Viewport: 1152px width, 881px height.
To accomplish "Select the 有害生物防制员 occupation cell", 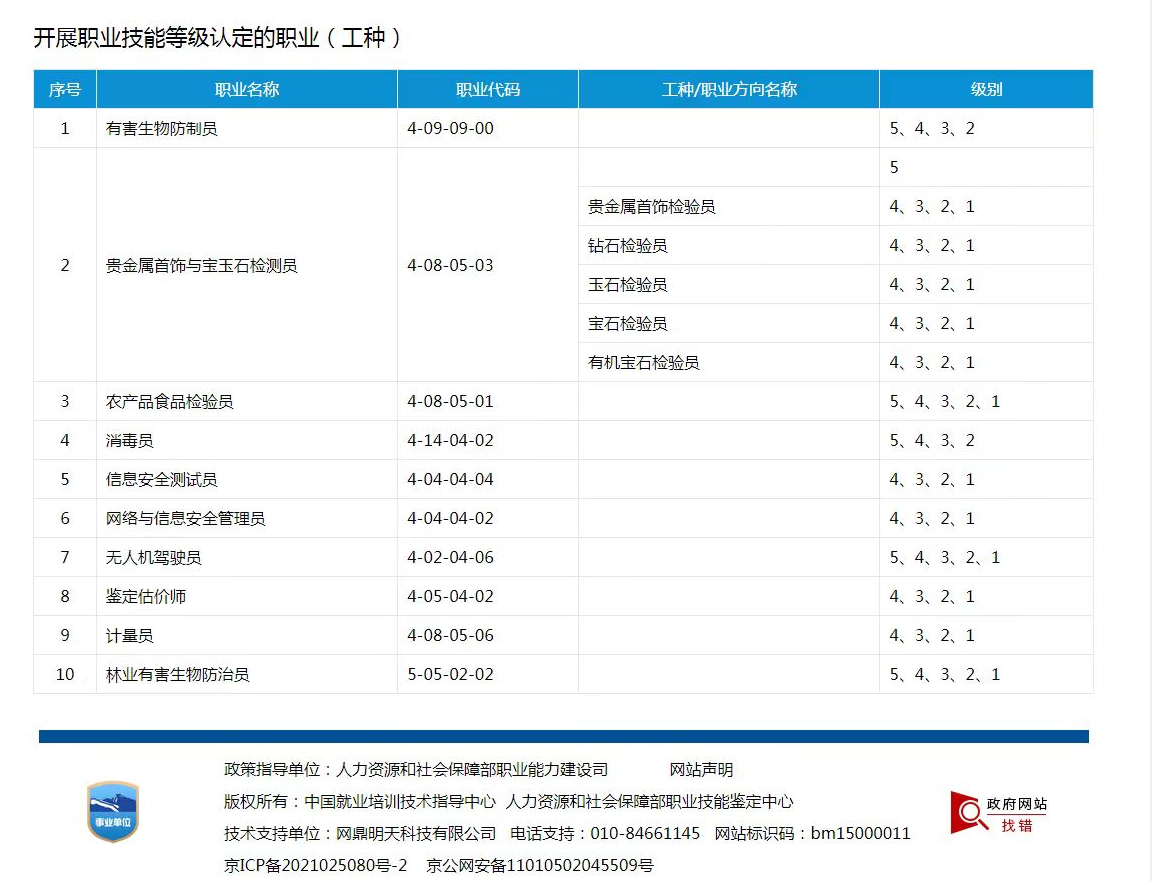I will click(162, 129).
